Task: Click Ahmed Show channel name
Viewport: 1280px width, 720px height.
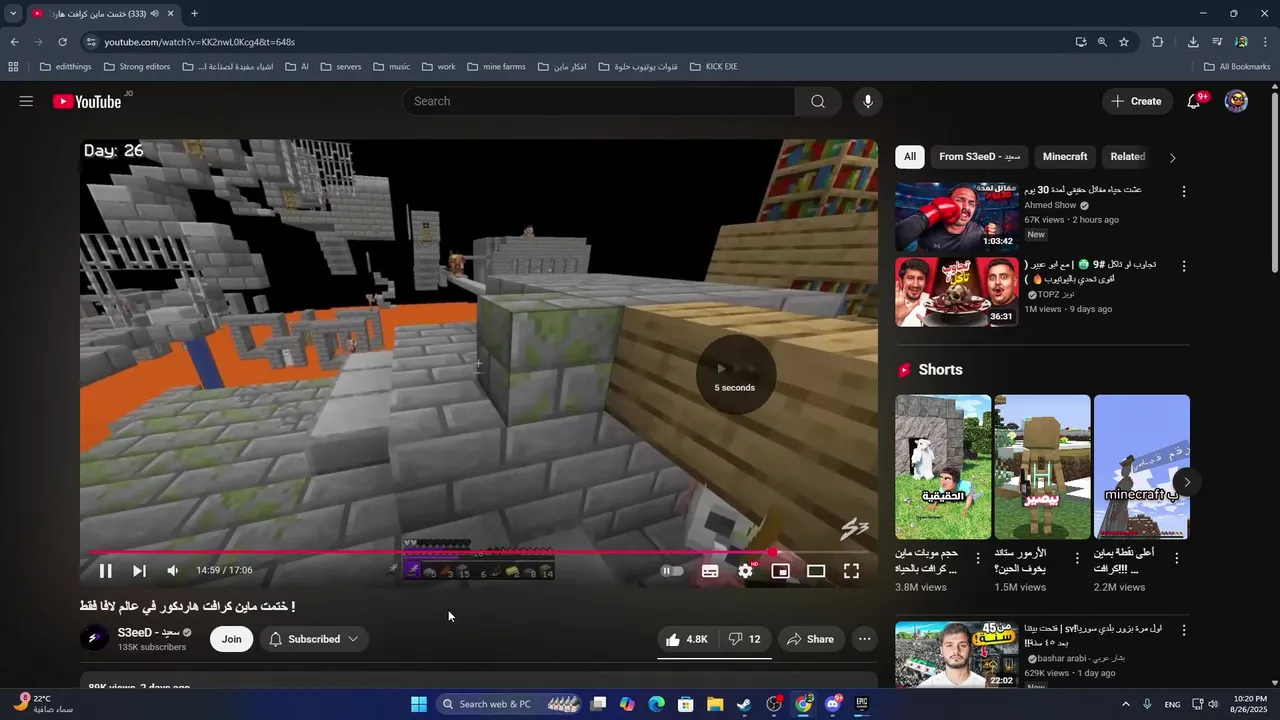Action: (x=1050, y=205)
